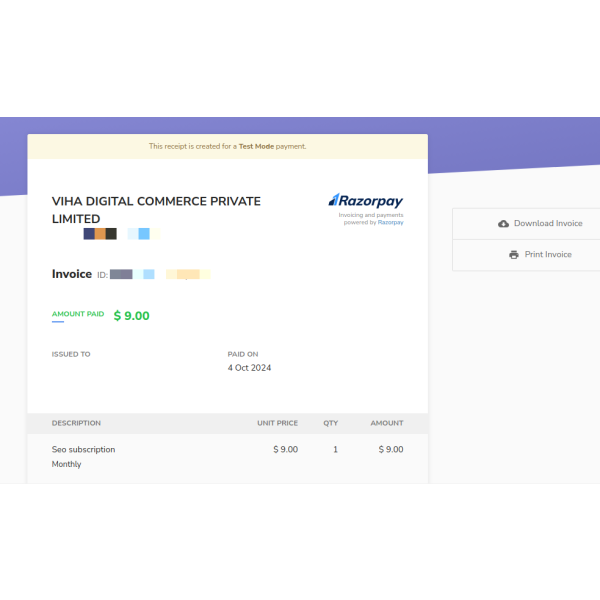The image size is (600, 600).
Task: Click the Razorpay logo
Action: (366, 201)
